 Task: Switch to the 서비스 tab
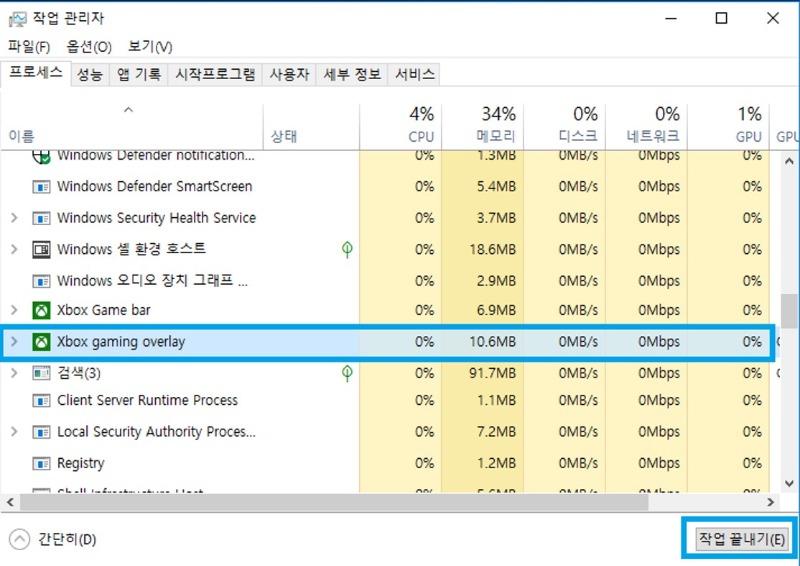(x=414, y=75)
